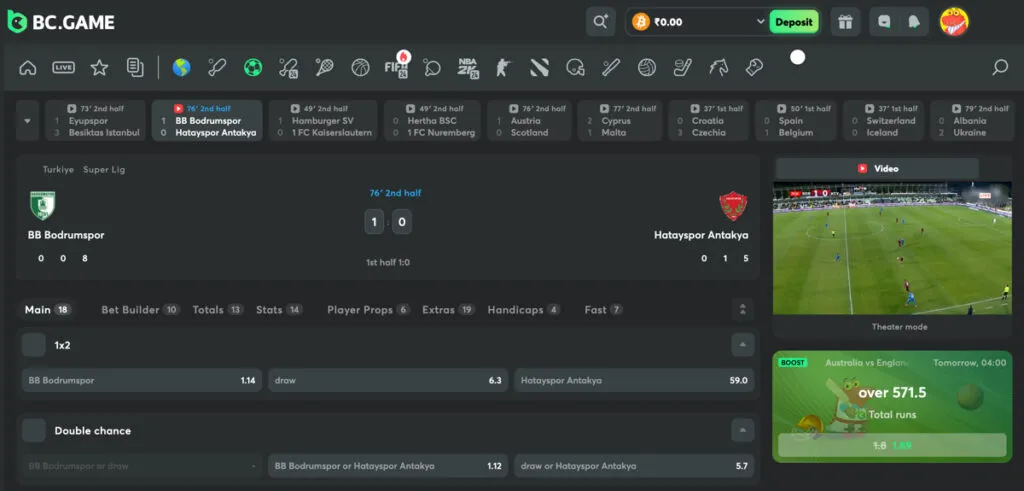This screenshot has height=491, width=1024.
Task: Open Favorites star icon
Action: coord(99,67)
